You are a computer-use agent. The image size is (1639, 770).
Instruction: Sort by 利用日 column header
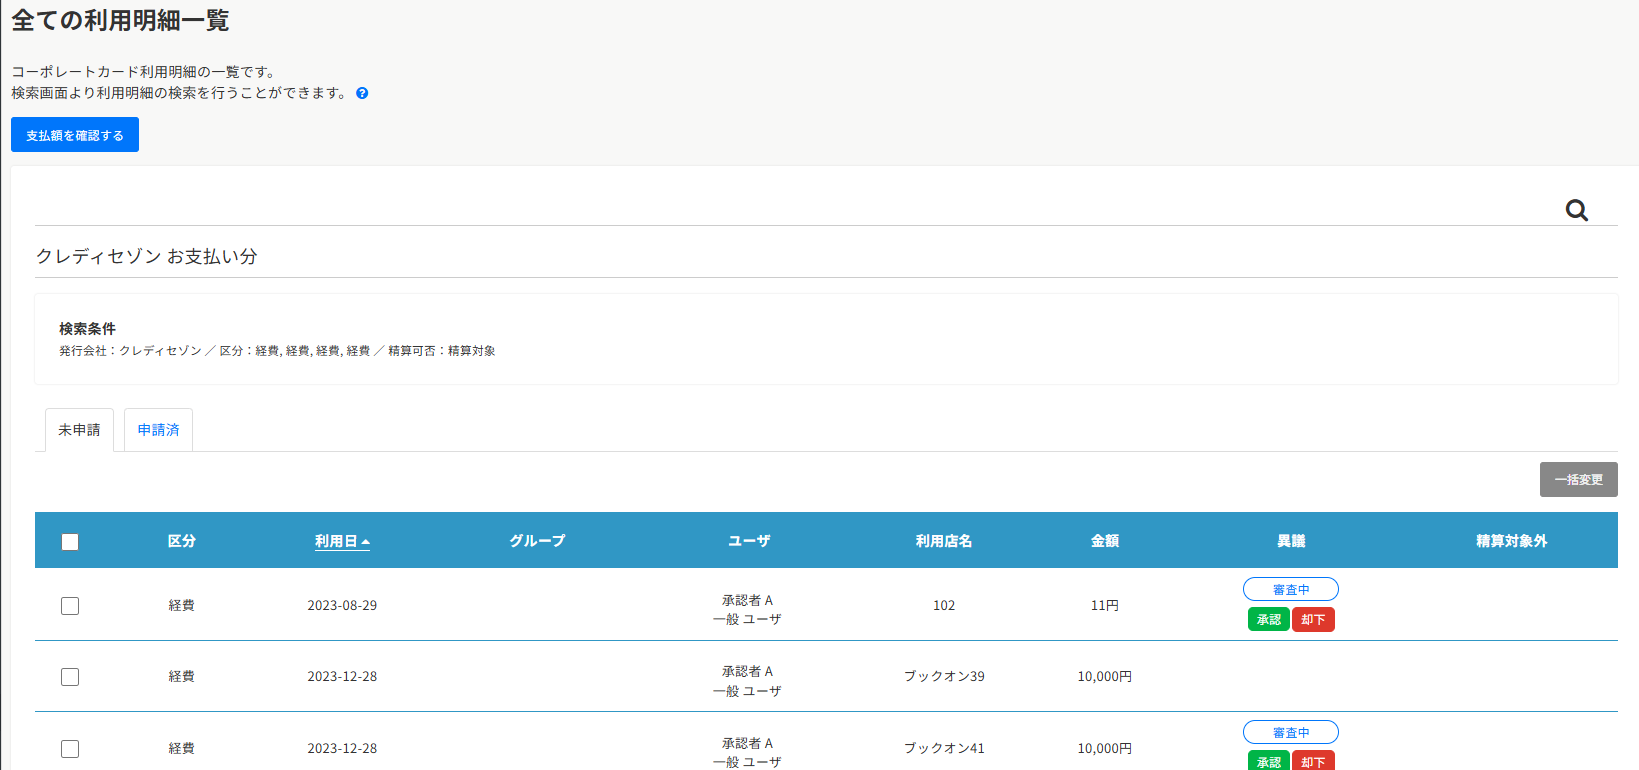point(335,541)
